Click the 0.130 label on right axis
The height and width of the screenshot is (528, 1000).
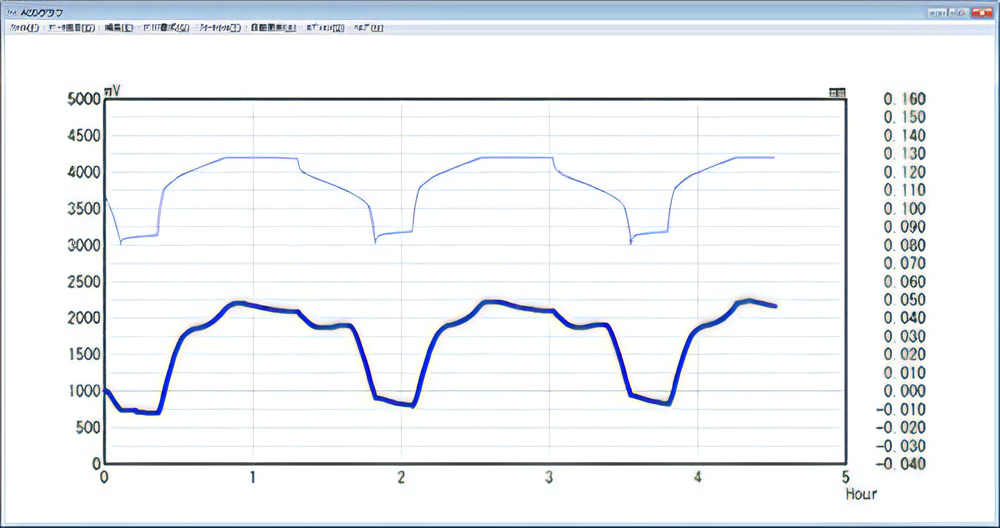click(904, 154)
